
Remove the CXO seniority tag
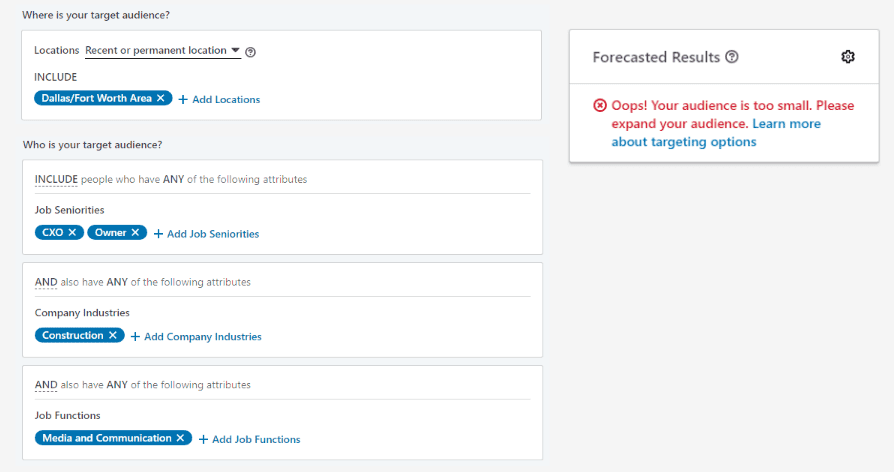coord(73,233)
